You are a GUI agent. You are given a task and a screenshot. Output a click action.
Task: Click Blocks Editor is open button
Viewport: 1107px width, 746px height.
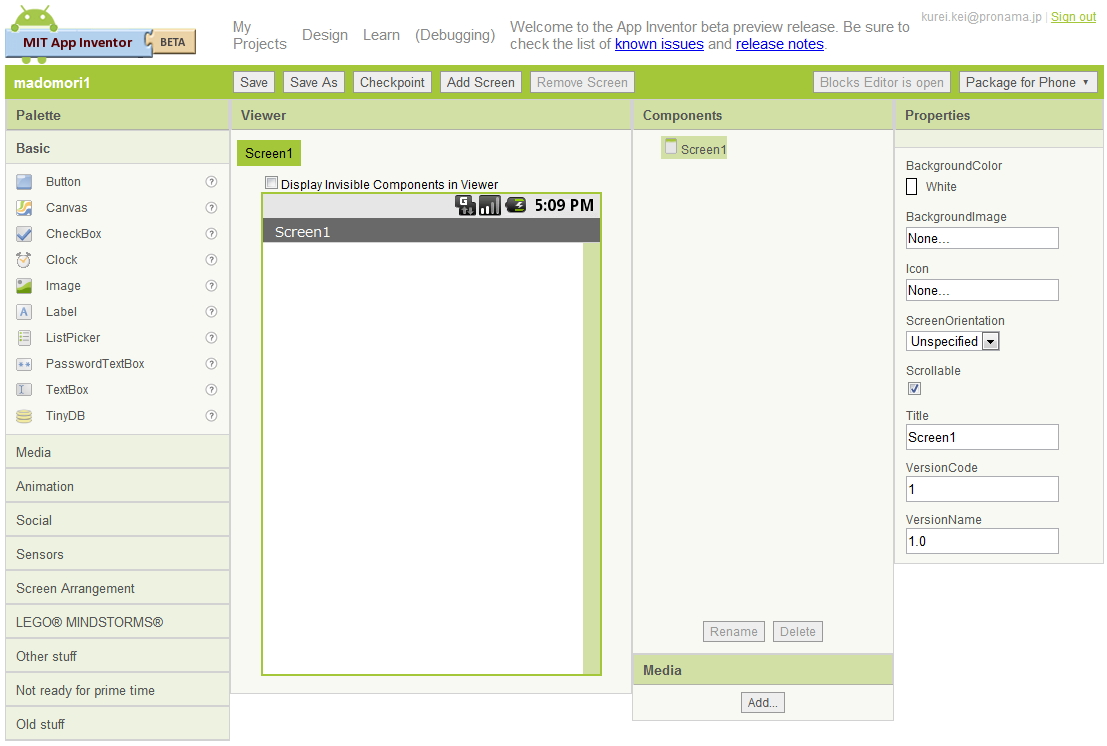point(882,83)
